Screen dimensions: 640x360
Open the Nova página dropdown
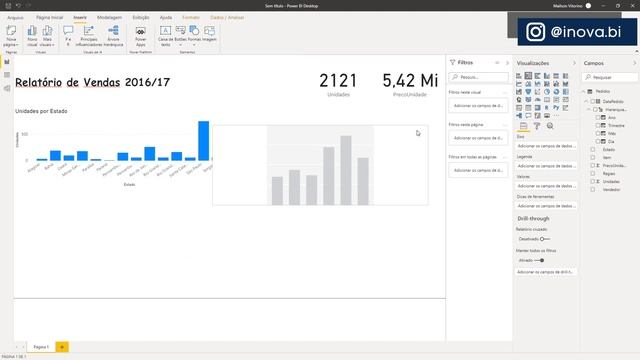point(11,44)
